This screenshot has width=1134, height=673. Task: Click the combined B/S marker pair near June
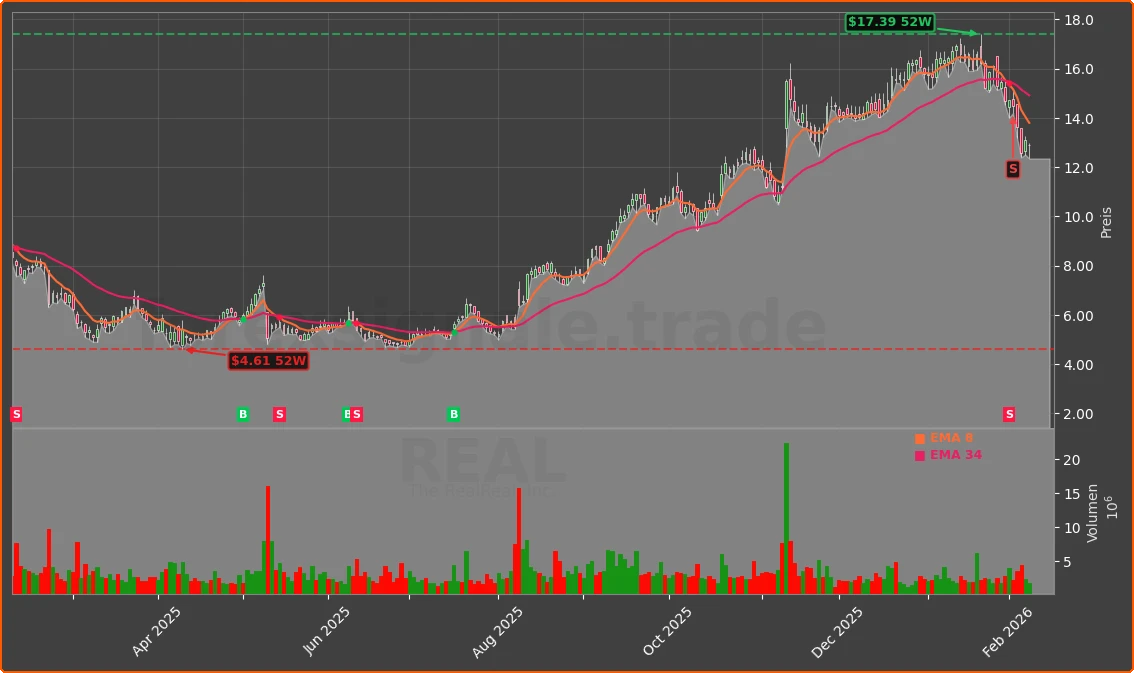tap(351, 413)
